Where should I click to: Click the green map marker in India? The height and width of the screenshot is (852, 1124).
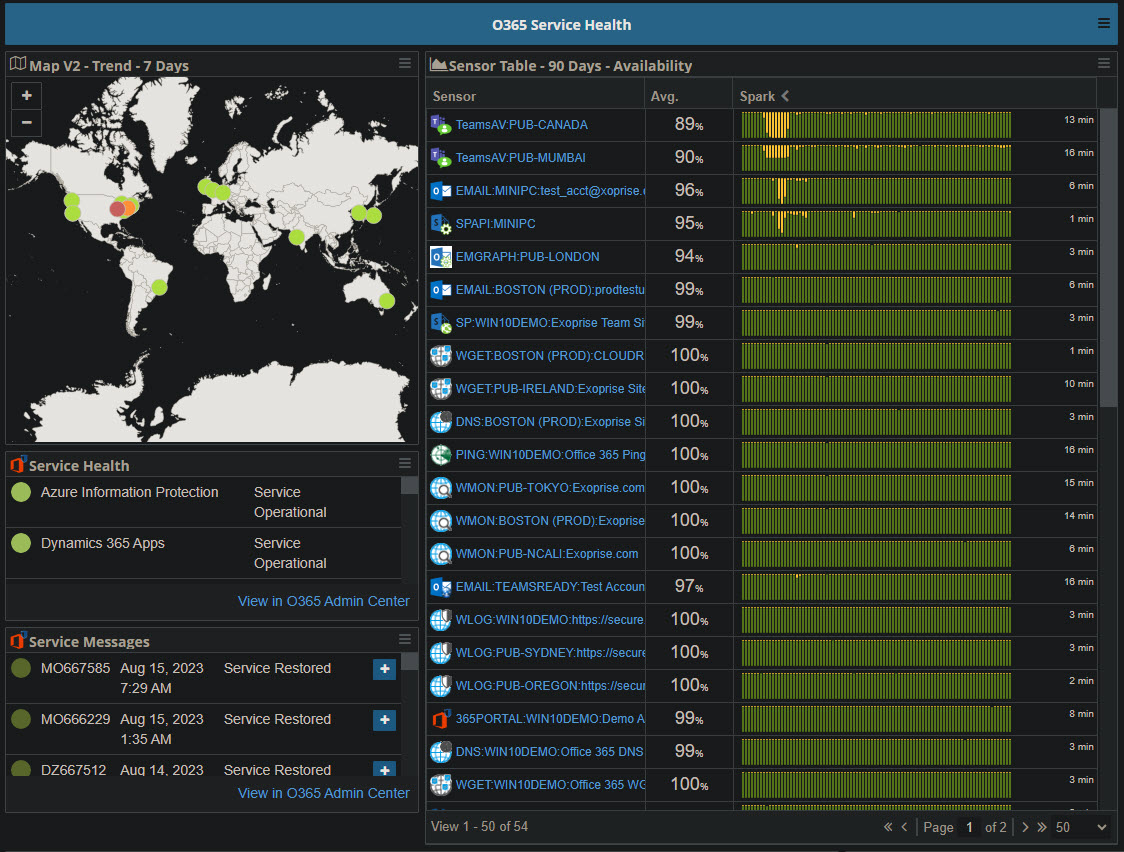pyautogui.click(x=297, y=237)
